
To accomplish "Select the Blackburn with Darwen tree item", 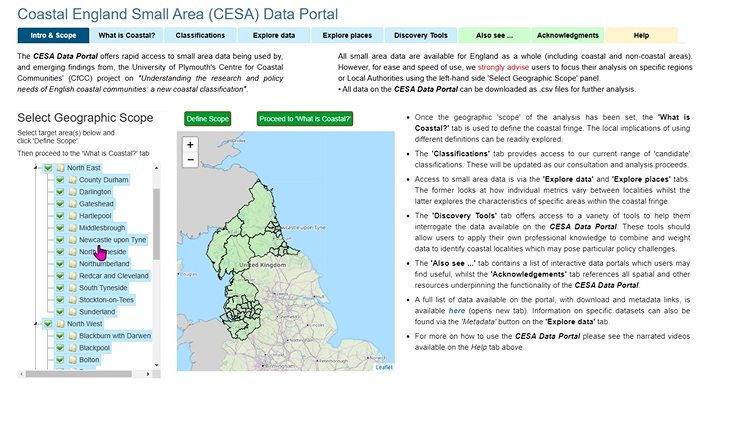I will 115,336.
